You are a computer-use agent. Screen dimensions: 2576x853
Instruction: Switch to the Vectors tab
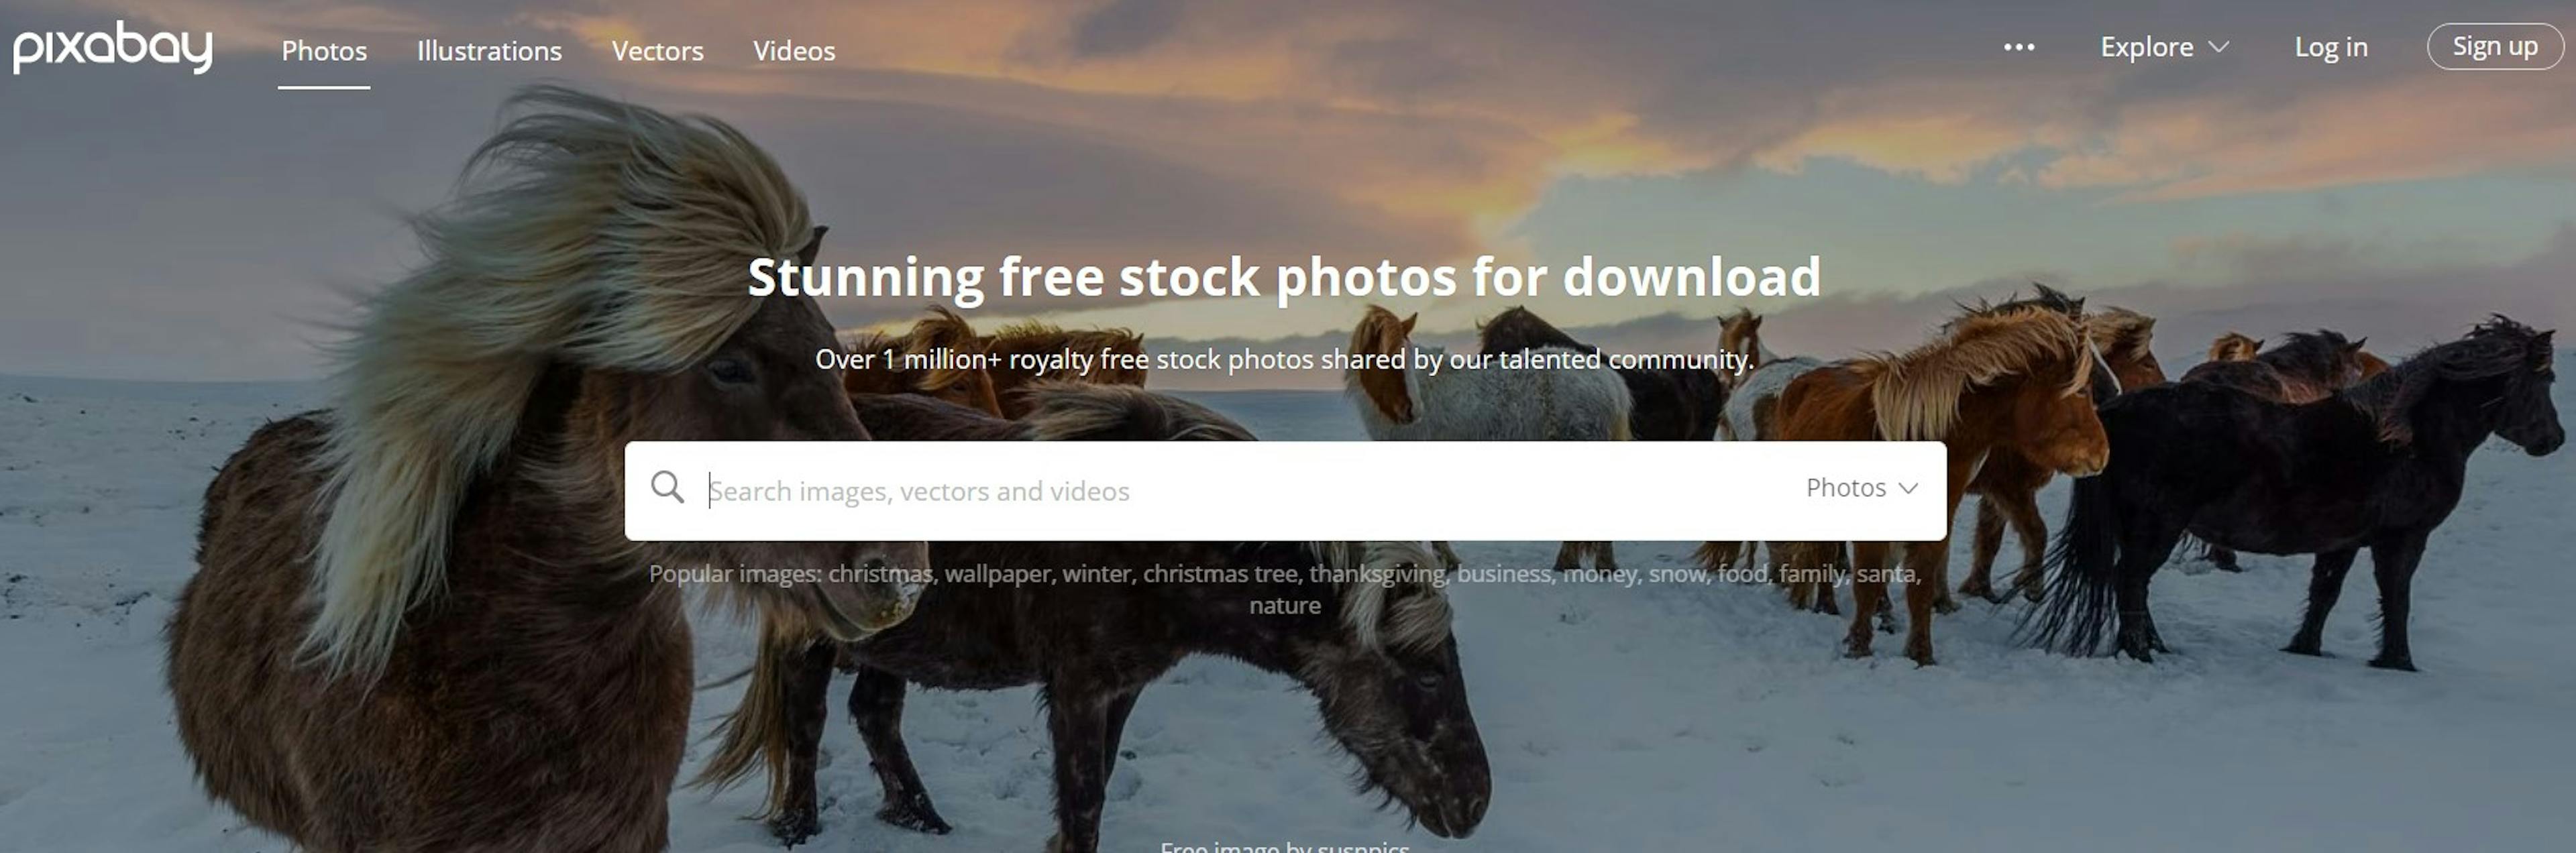coord(657,50)
